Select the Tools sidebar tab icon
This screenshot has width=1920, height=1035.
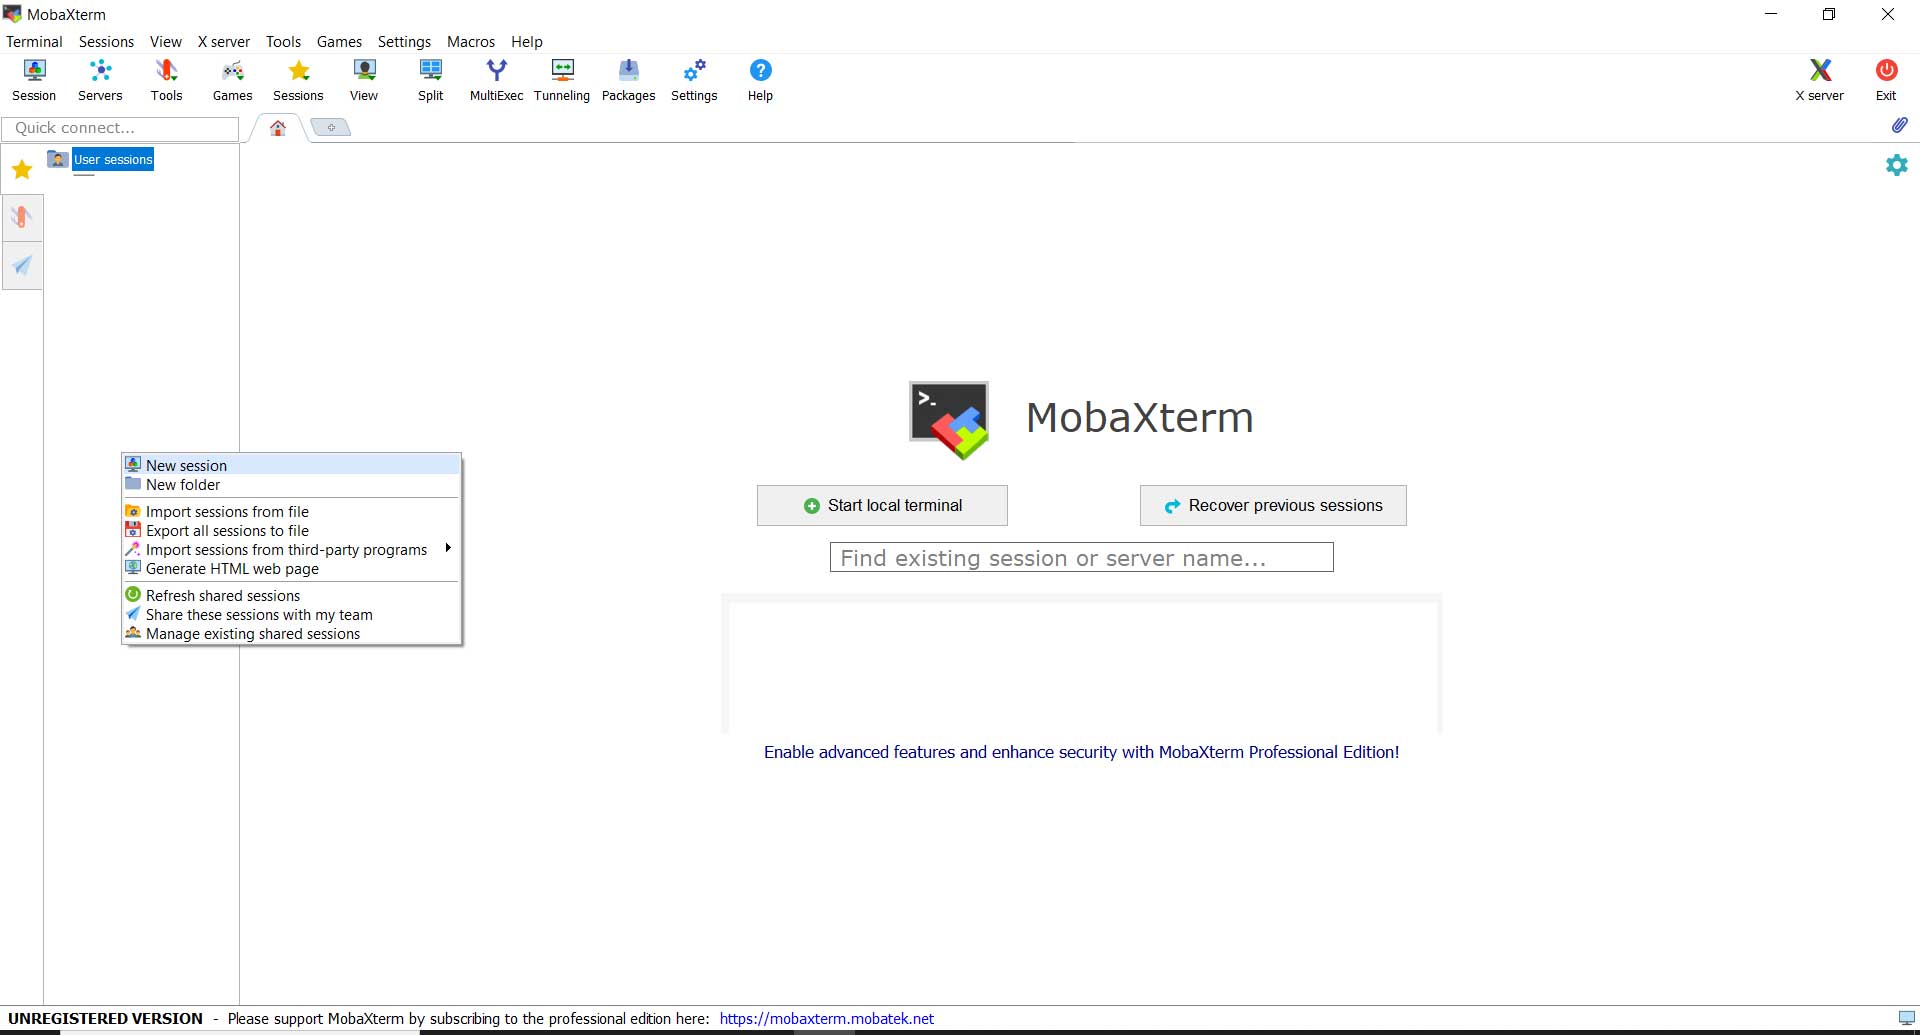pos(22,217)
